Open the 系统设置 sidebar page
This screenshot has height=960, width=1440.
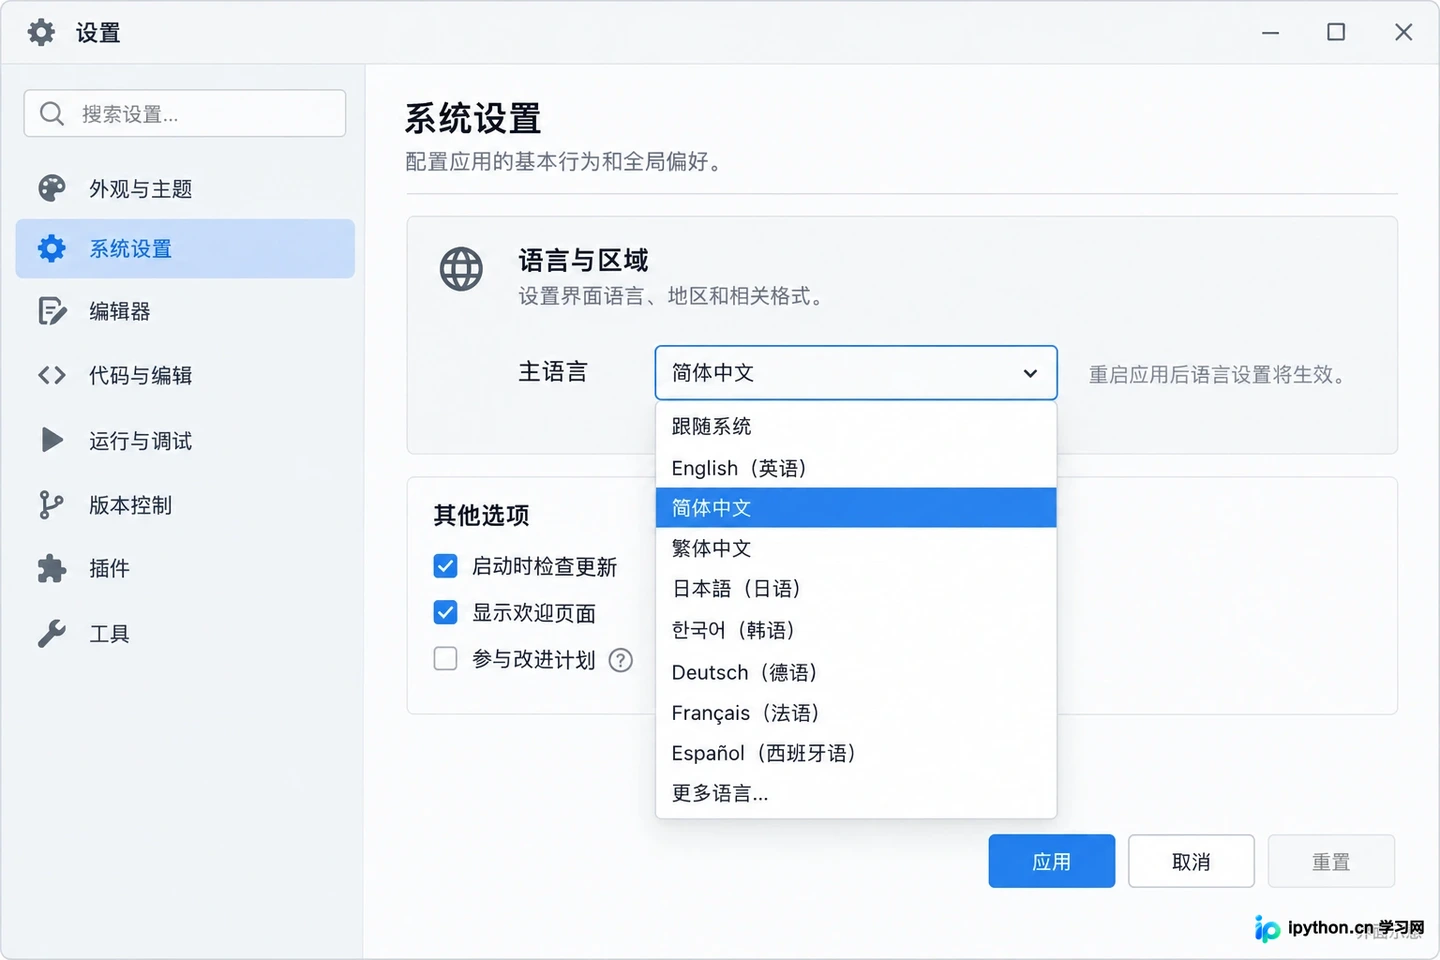(x=185, y=249)
